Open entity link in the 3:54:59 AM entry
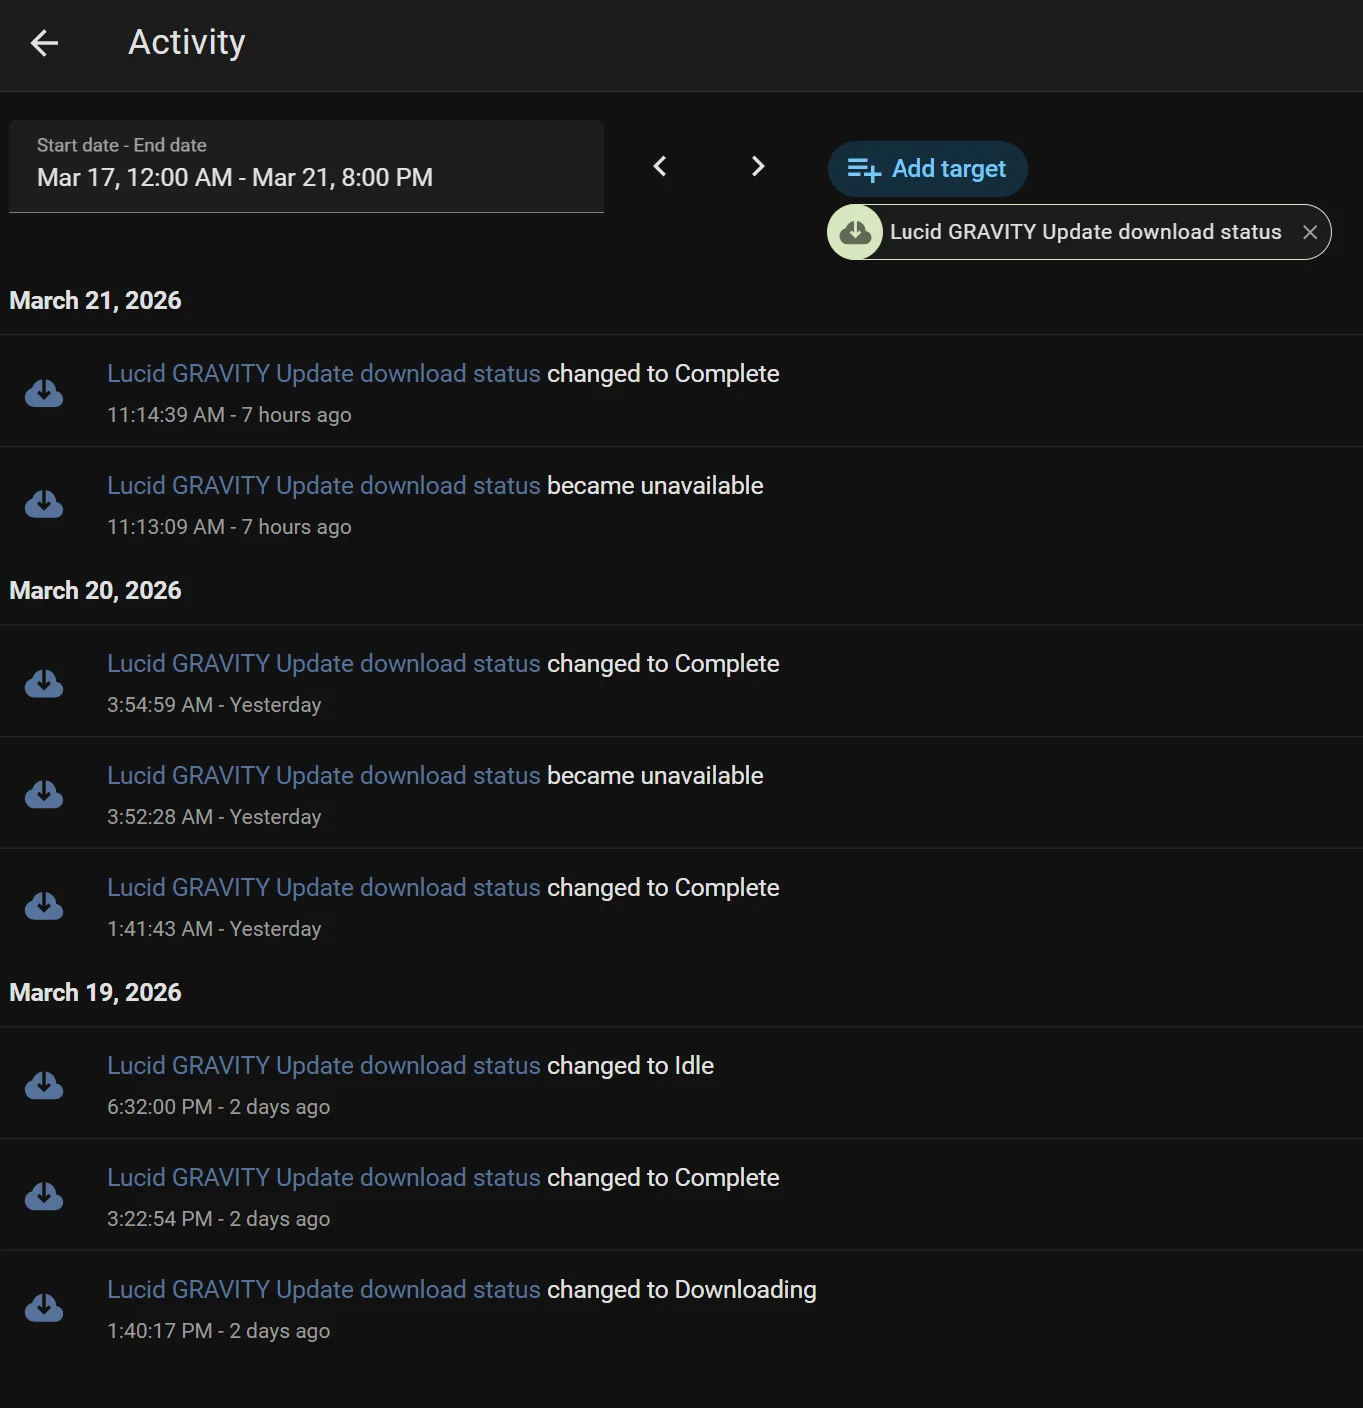1363x1408 pixels. [324, 663]
